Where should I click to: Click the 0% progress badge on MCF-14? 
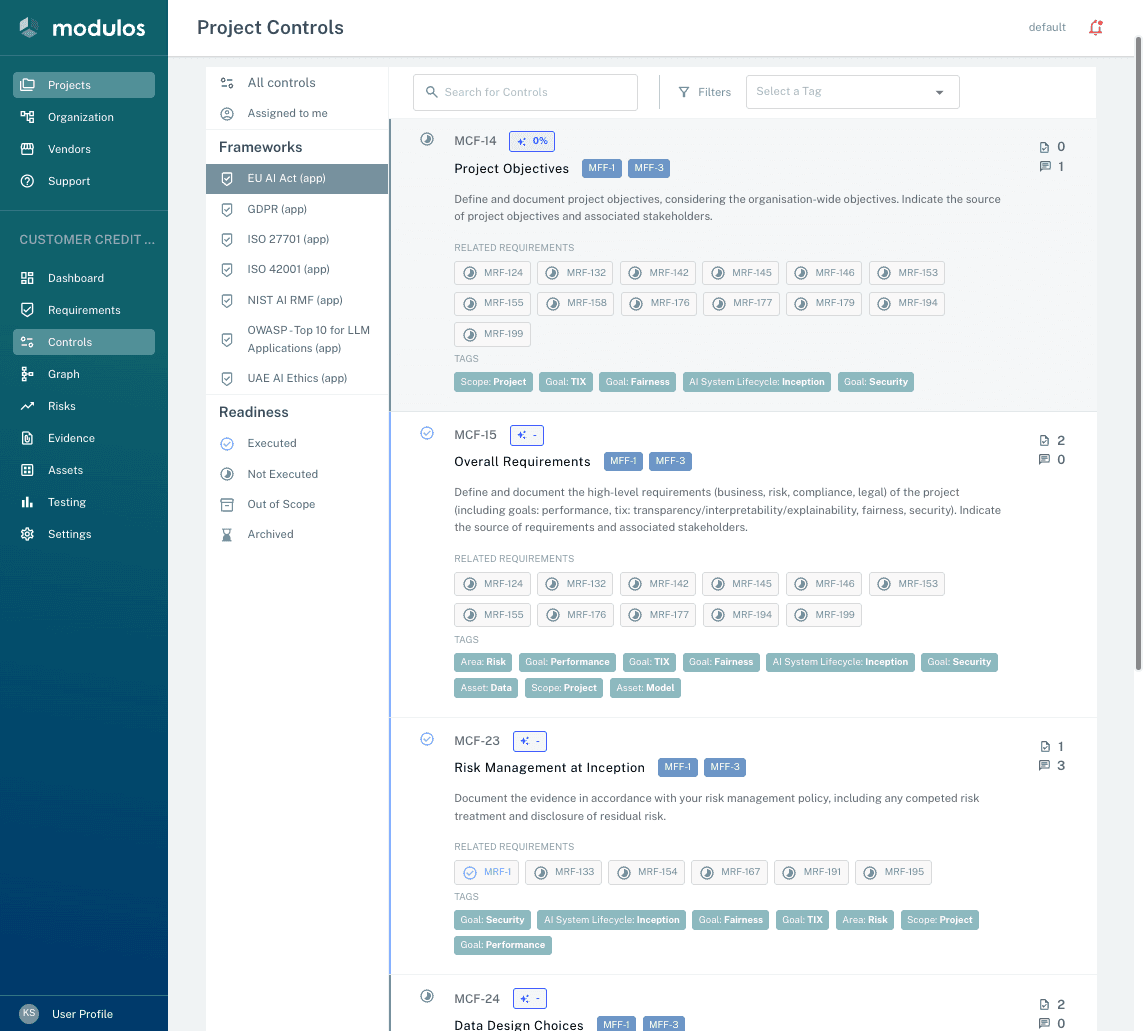point(531,140)
